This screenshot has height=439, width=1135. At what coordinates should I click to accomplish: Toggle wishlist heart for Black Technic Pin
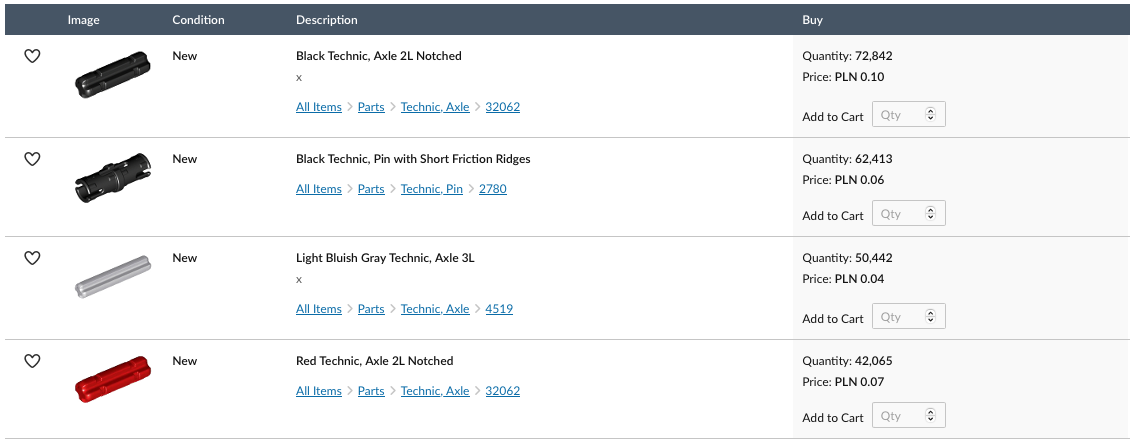click(32, 159)
